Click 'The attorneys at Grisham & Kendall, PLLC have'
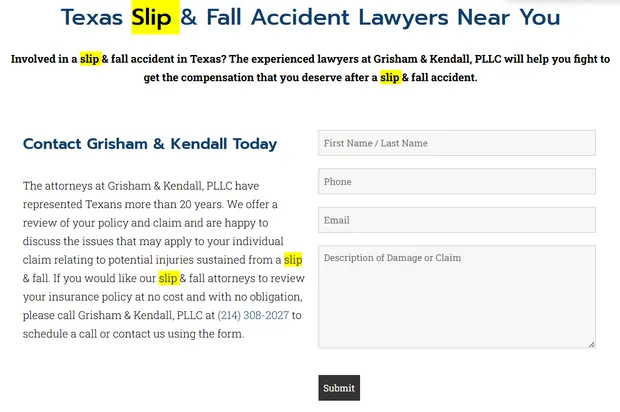Screen dimensions: 620x412 tap(141, 185)
